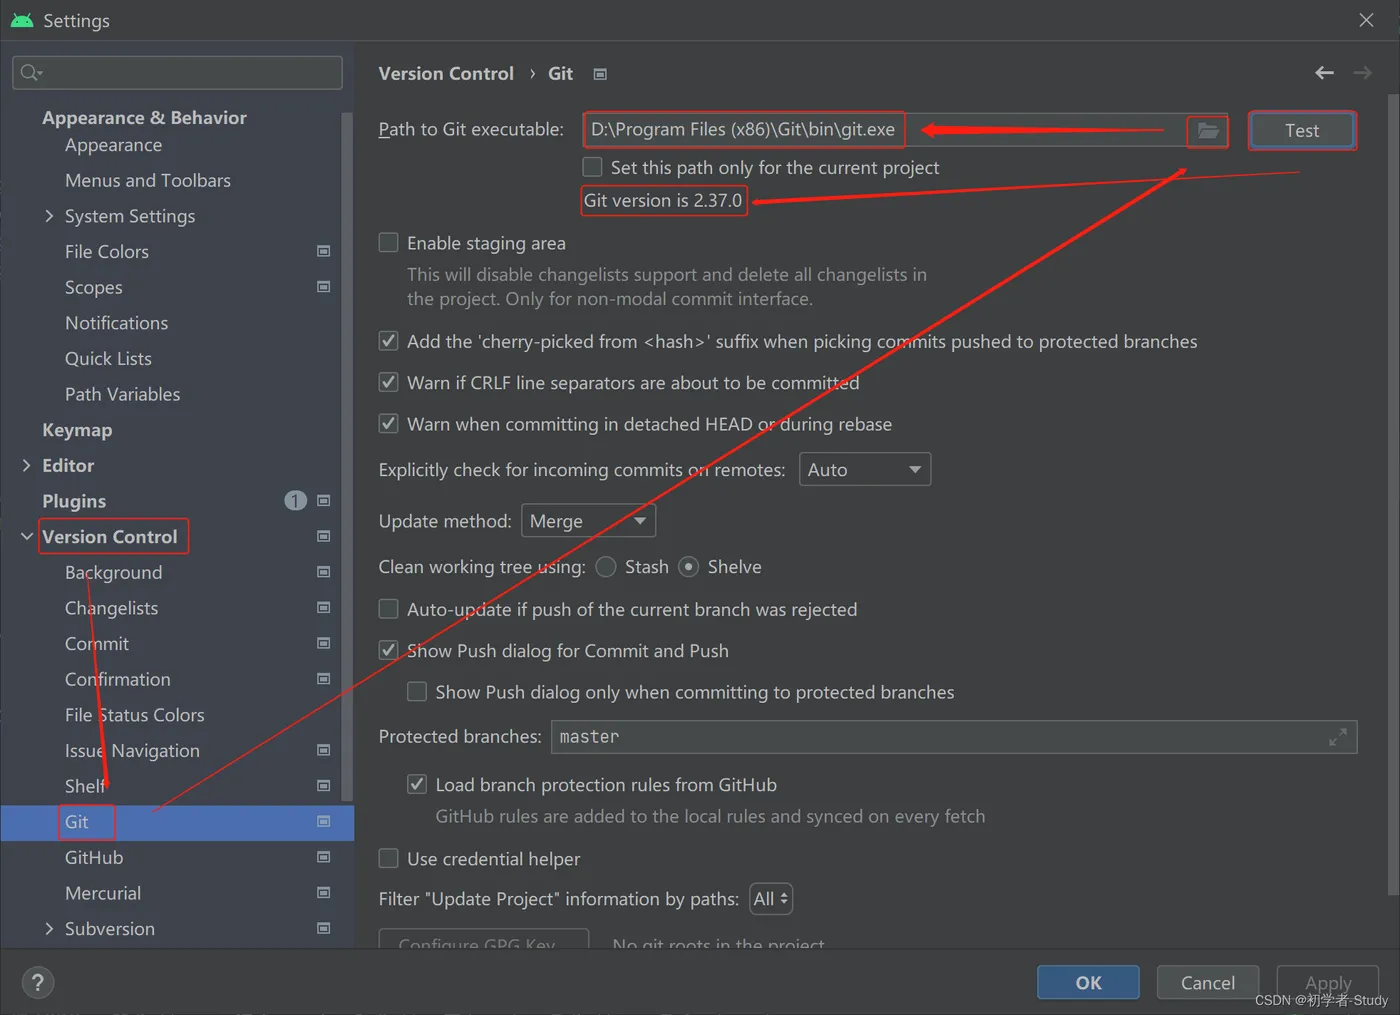
Task: Expand System Settings tree node
Action: pyautogui.click(x=49, y=216)
